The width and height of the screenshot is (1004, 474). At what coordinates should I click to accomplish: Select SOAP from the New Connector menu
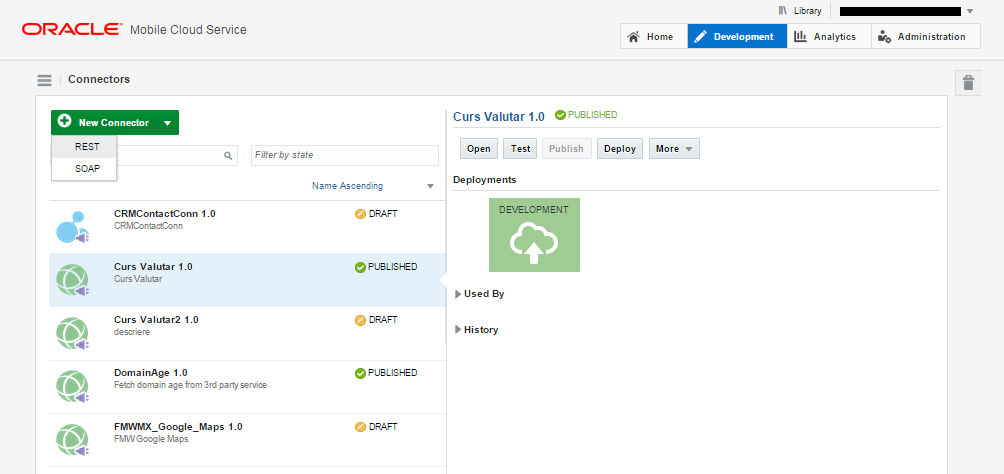pyautogui.click(x=88, y=169)
